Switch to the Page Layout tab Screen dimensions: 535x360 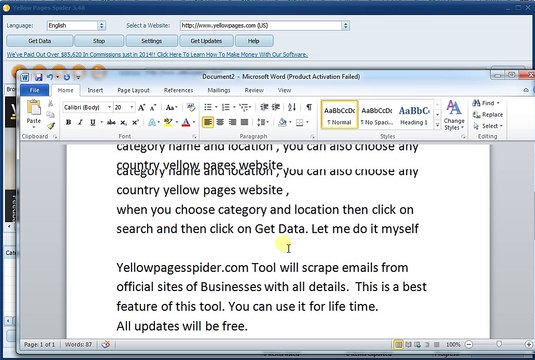pyautogui.click(x=133, y=90)
